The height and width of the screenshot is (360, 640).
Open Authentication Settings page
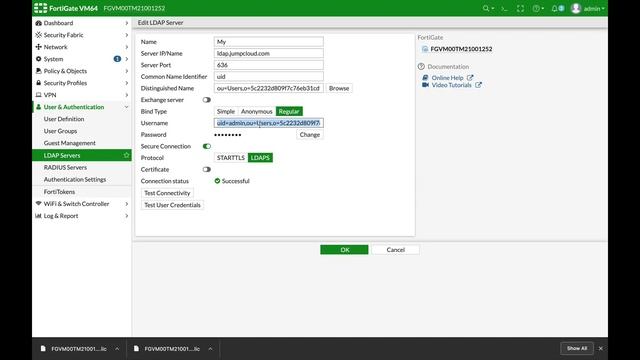click(x=75, y=179)
